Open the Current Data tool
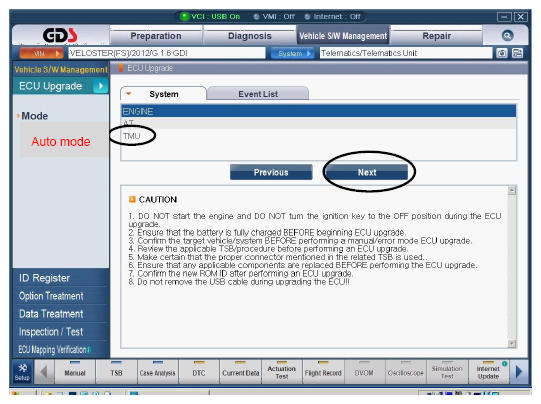541x404 pixels. pos(240,372)
